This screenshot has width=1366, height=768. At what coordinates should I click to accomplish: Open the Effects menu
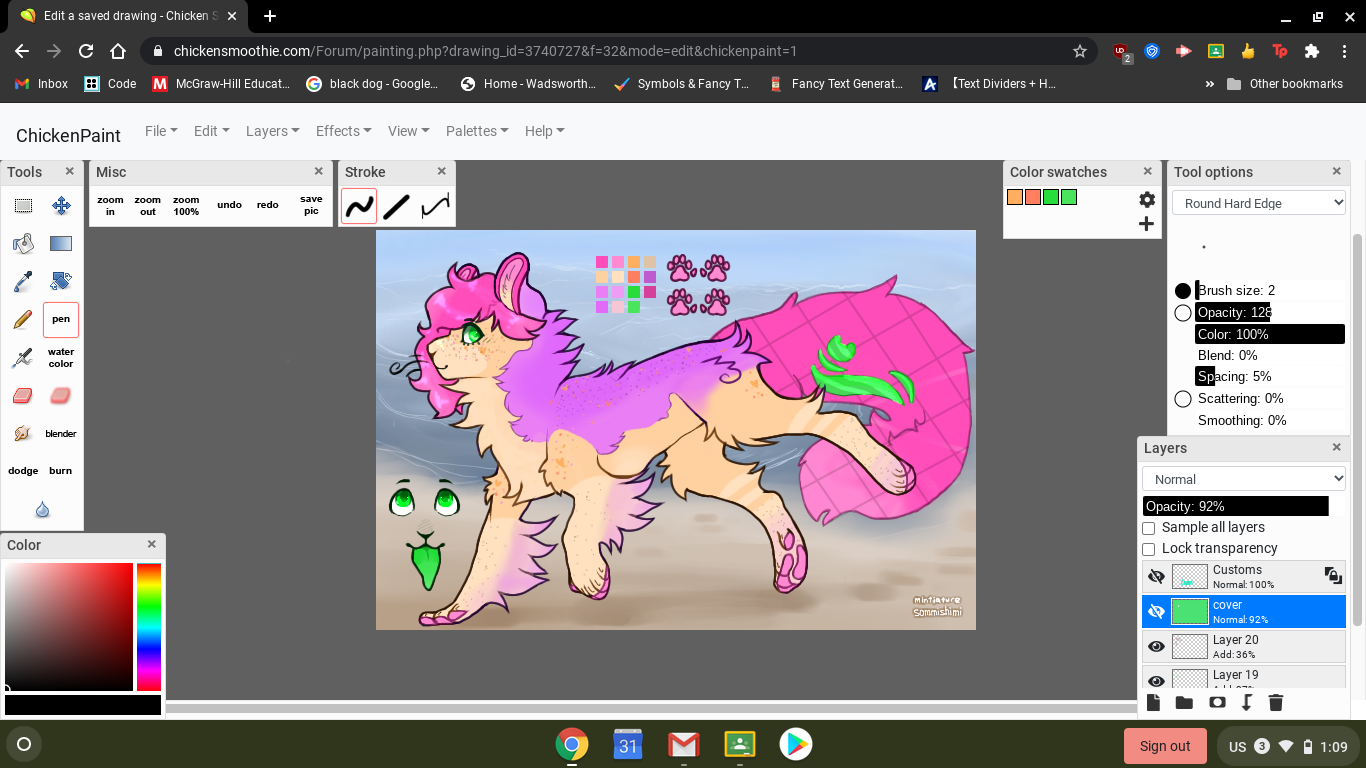tap(343, 131)
